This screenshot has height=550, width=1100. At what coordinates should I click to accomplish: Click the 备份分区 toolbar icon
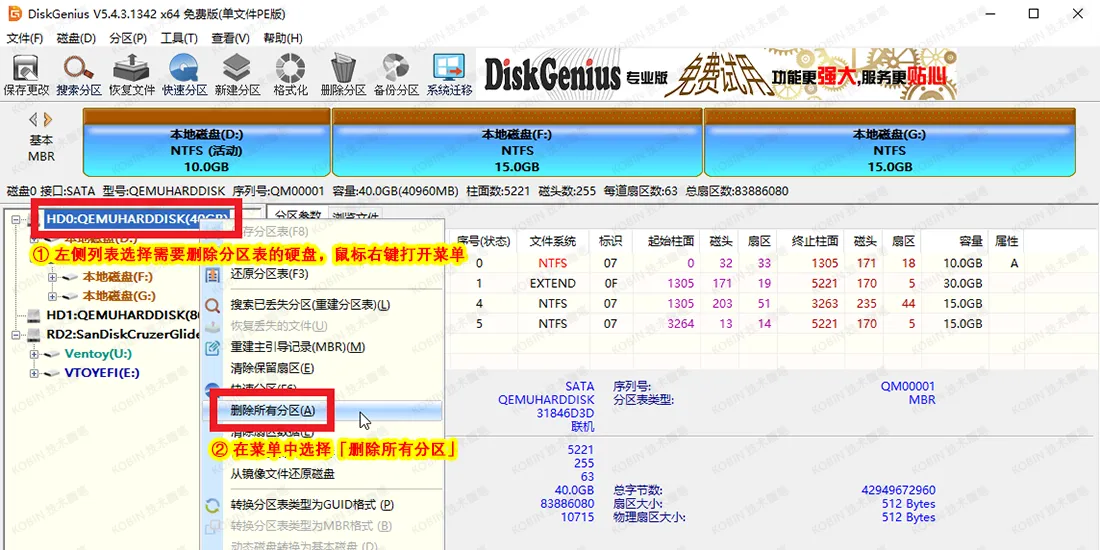tap(396, 68)
